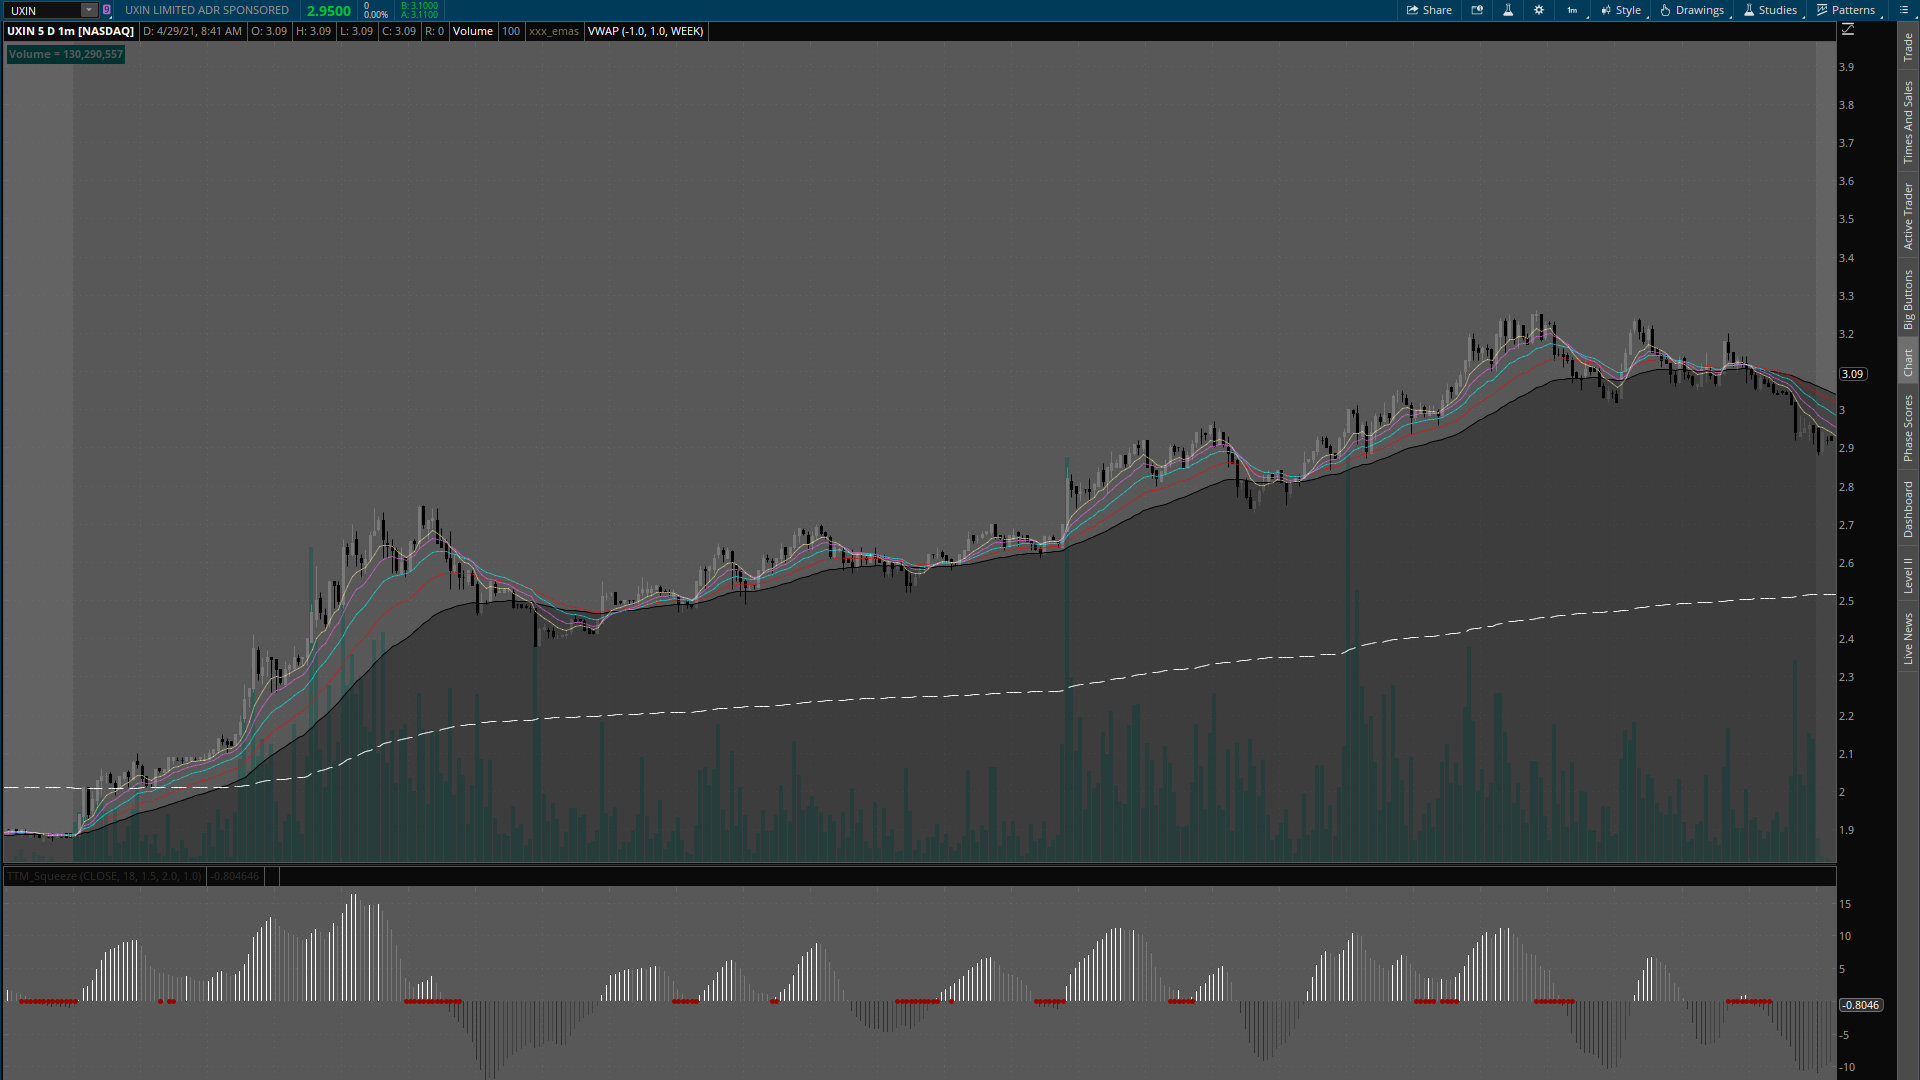The width and height of the screenshot is (1920, 1080).
Task: Open the Studies menu
Action: pos(1770,10)
